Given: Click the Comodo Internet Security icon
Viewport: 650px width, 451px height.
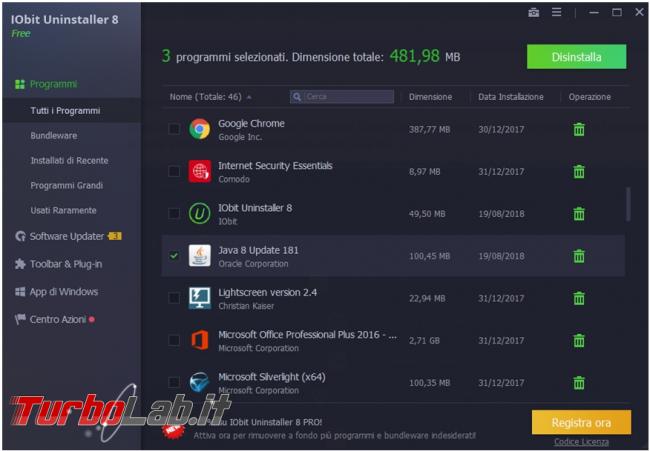Looking at the screenshot, I should [x=199, y=171].
